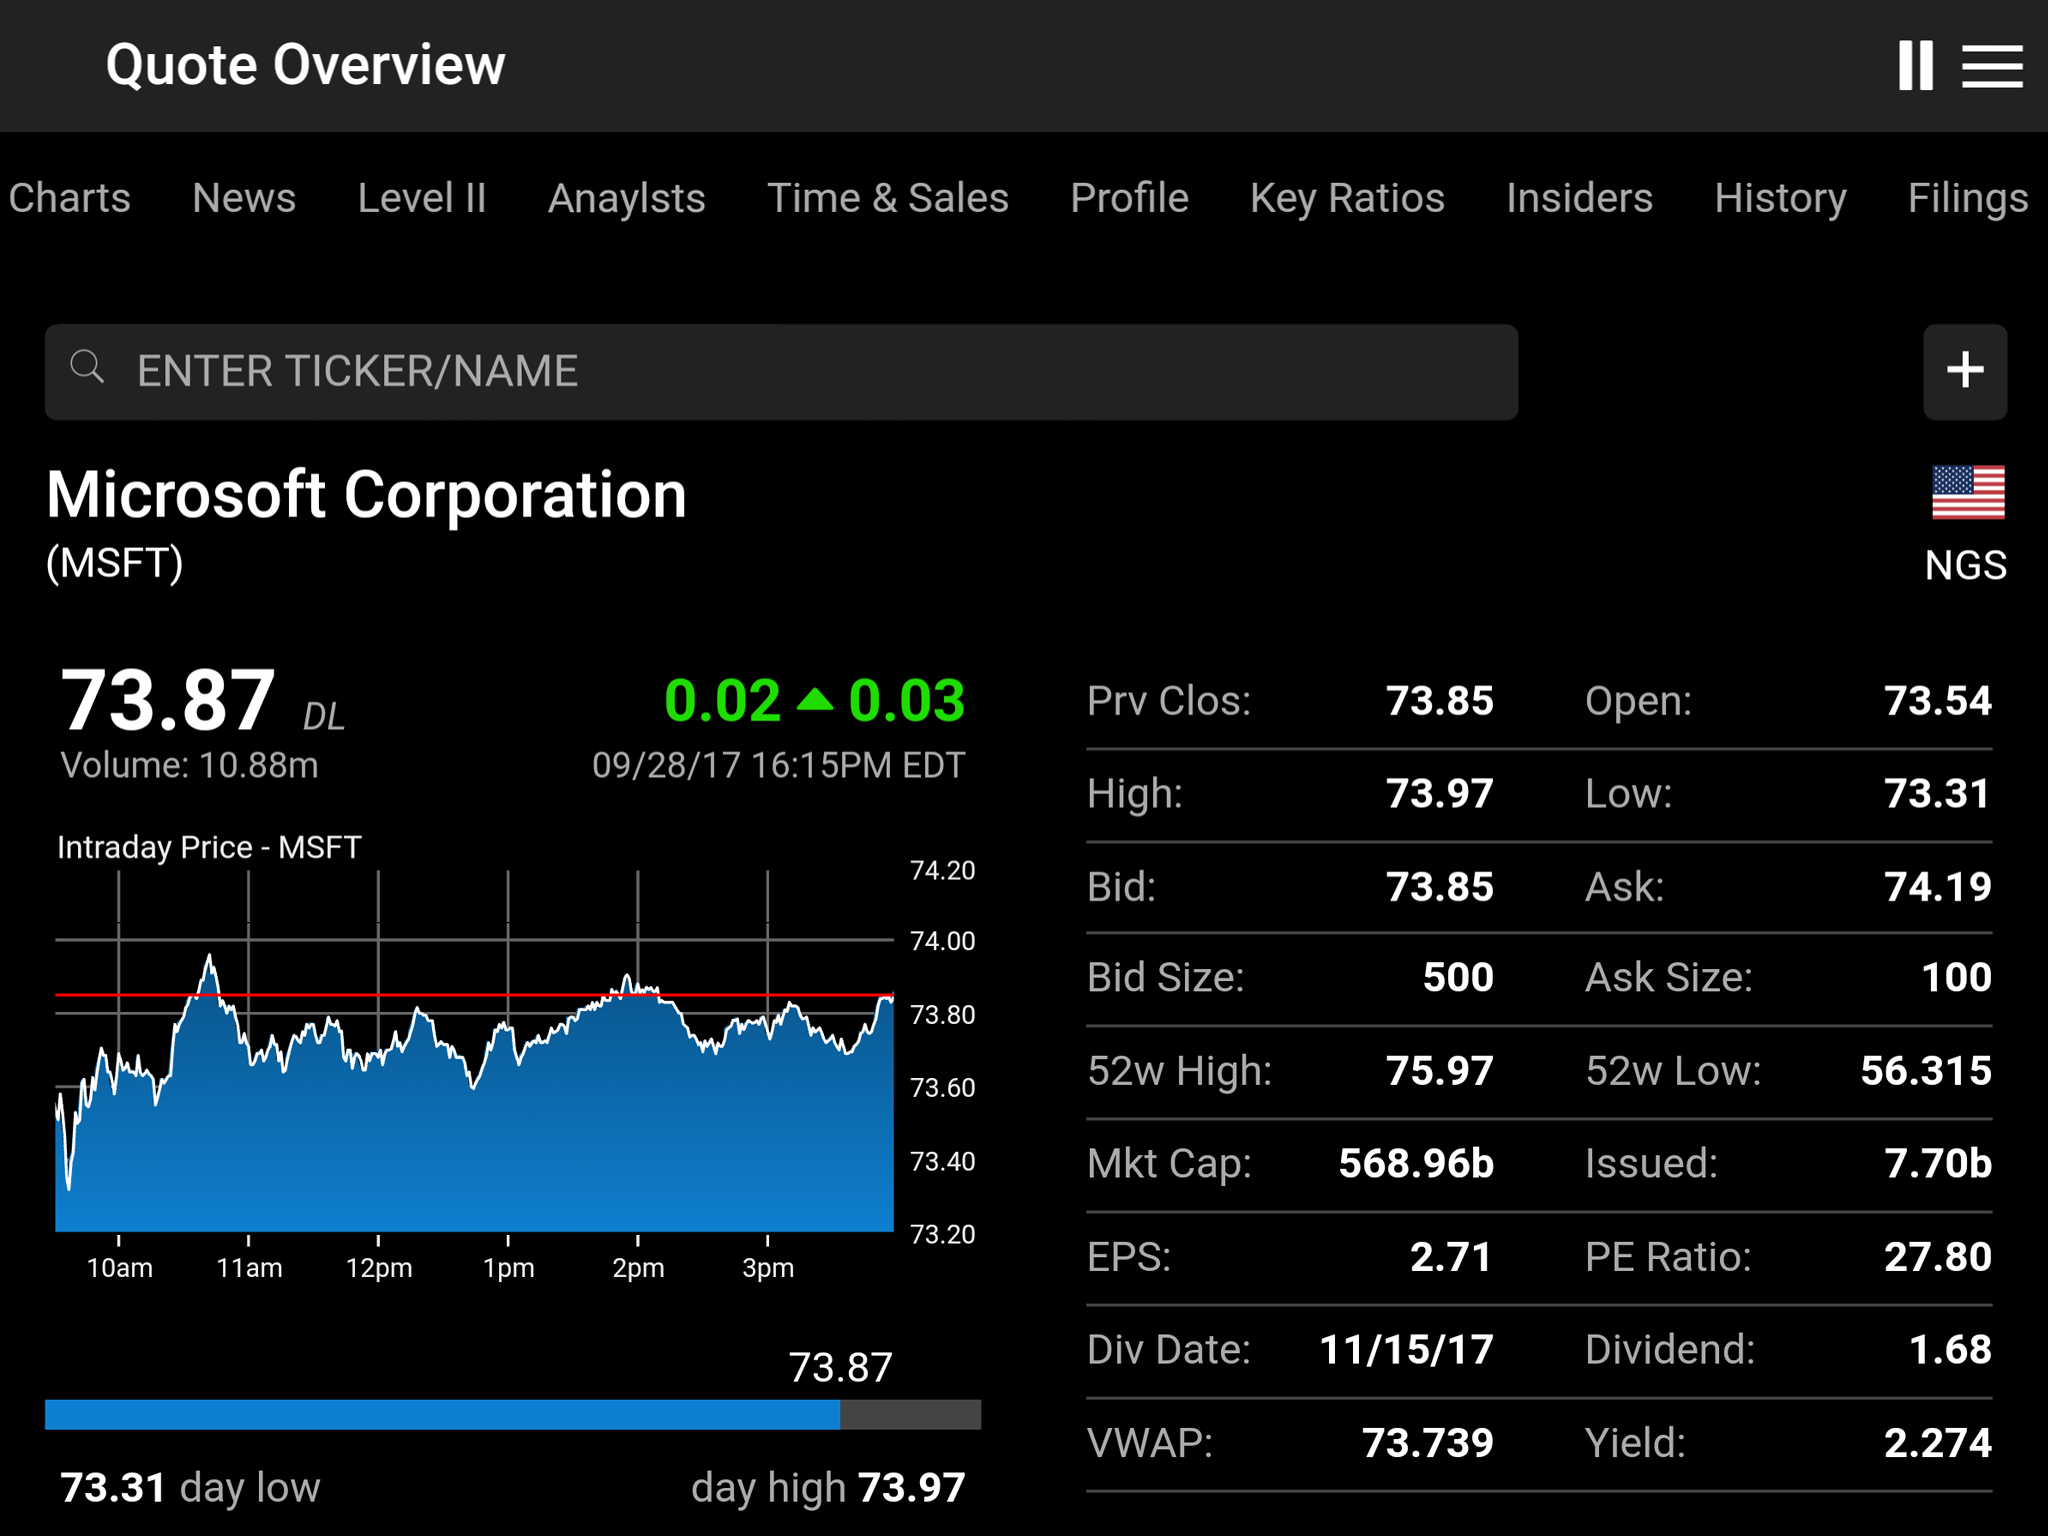
Task: Click green up-arrow change indicator
Action: point(814,699)
